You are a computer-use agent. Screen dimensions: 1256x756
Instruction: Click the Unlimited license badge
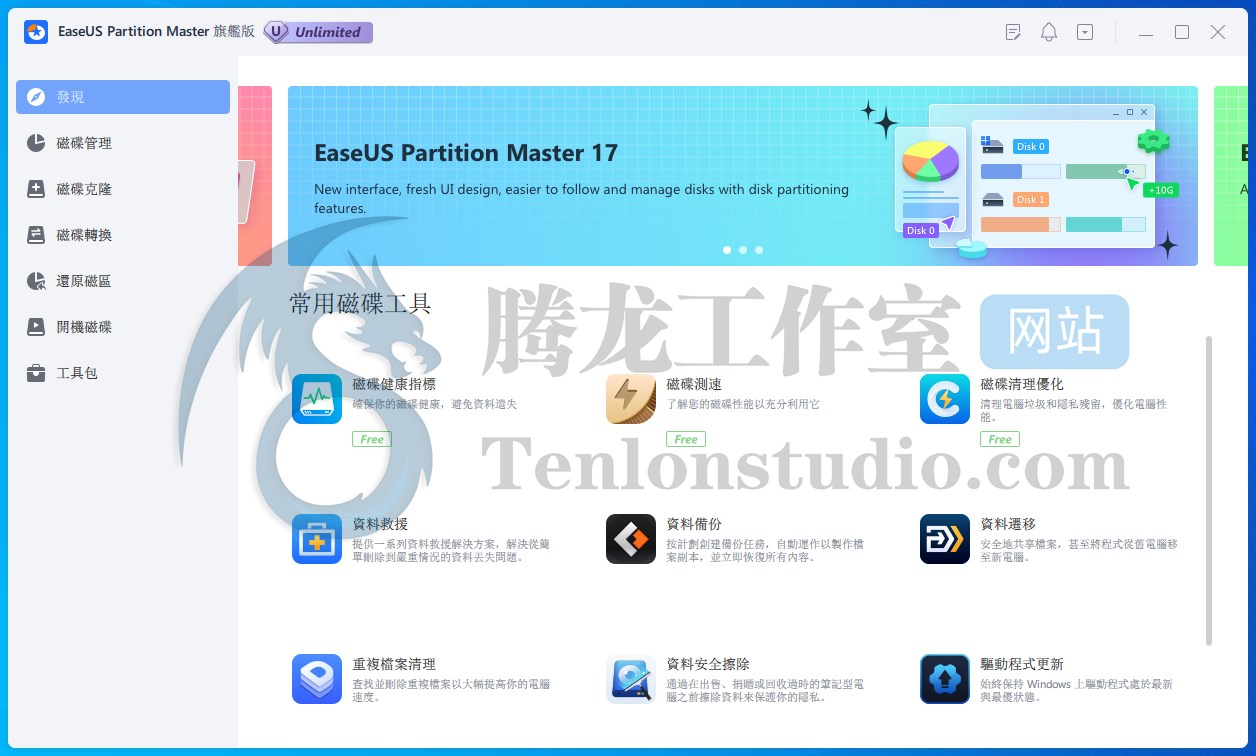(x=318, y=32)
